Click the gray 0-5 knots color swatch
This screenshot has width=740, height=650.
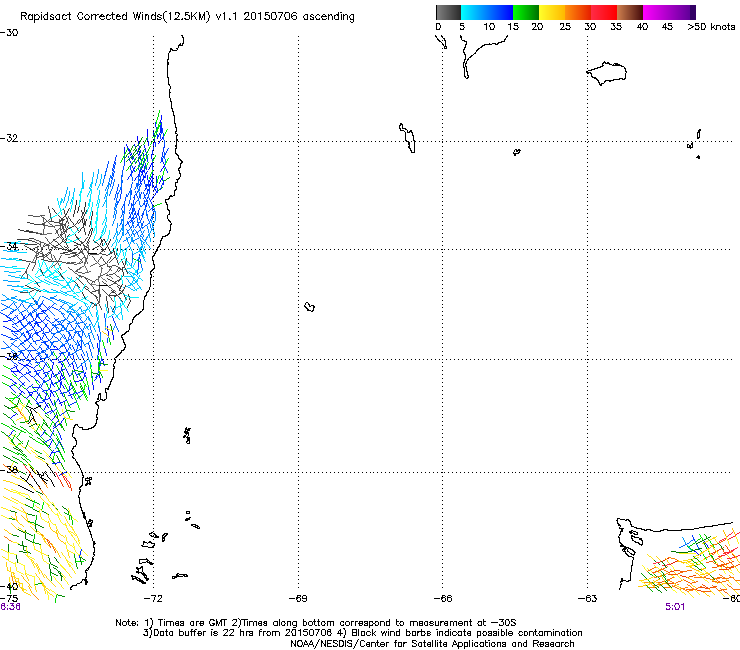tap(448, 12)
